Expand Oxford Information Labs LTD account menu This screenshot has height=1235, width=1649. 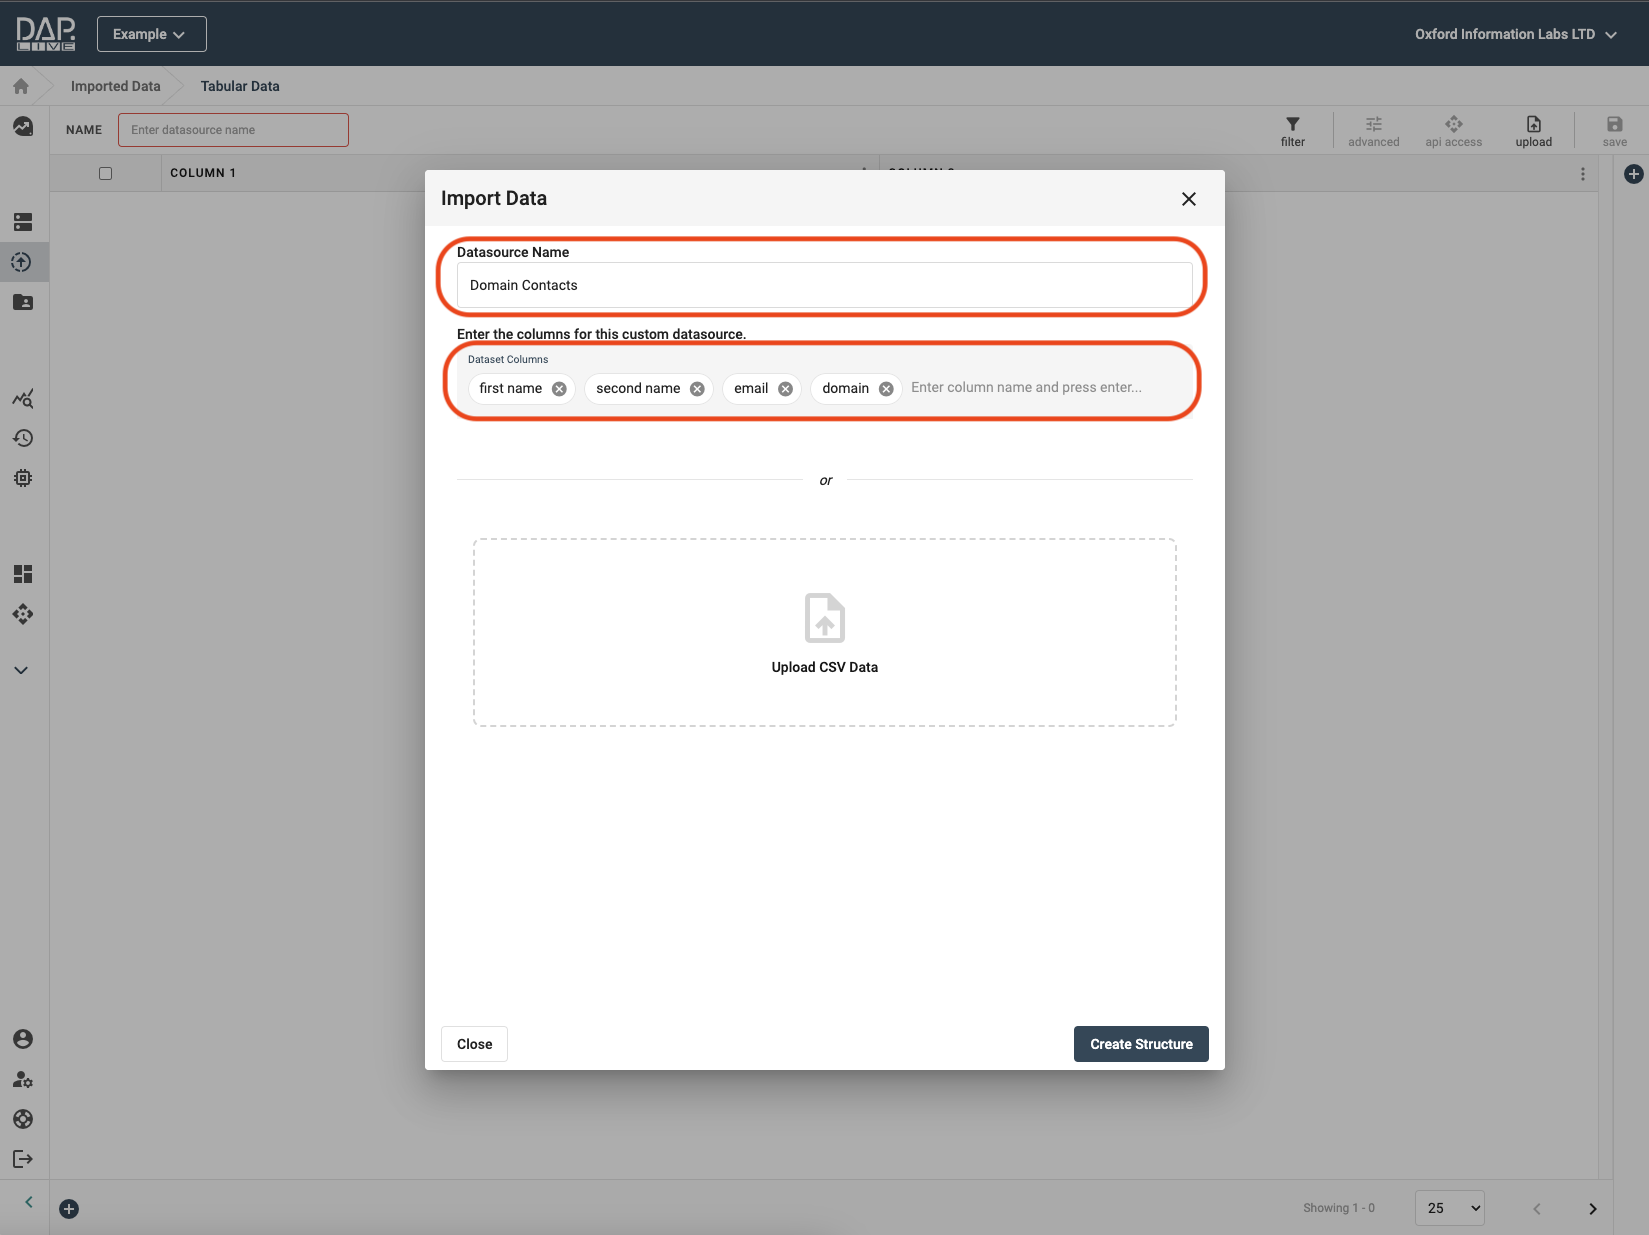1514,34
